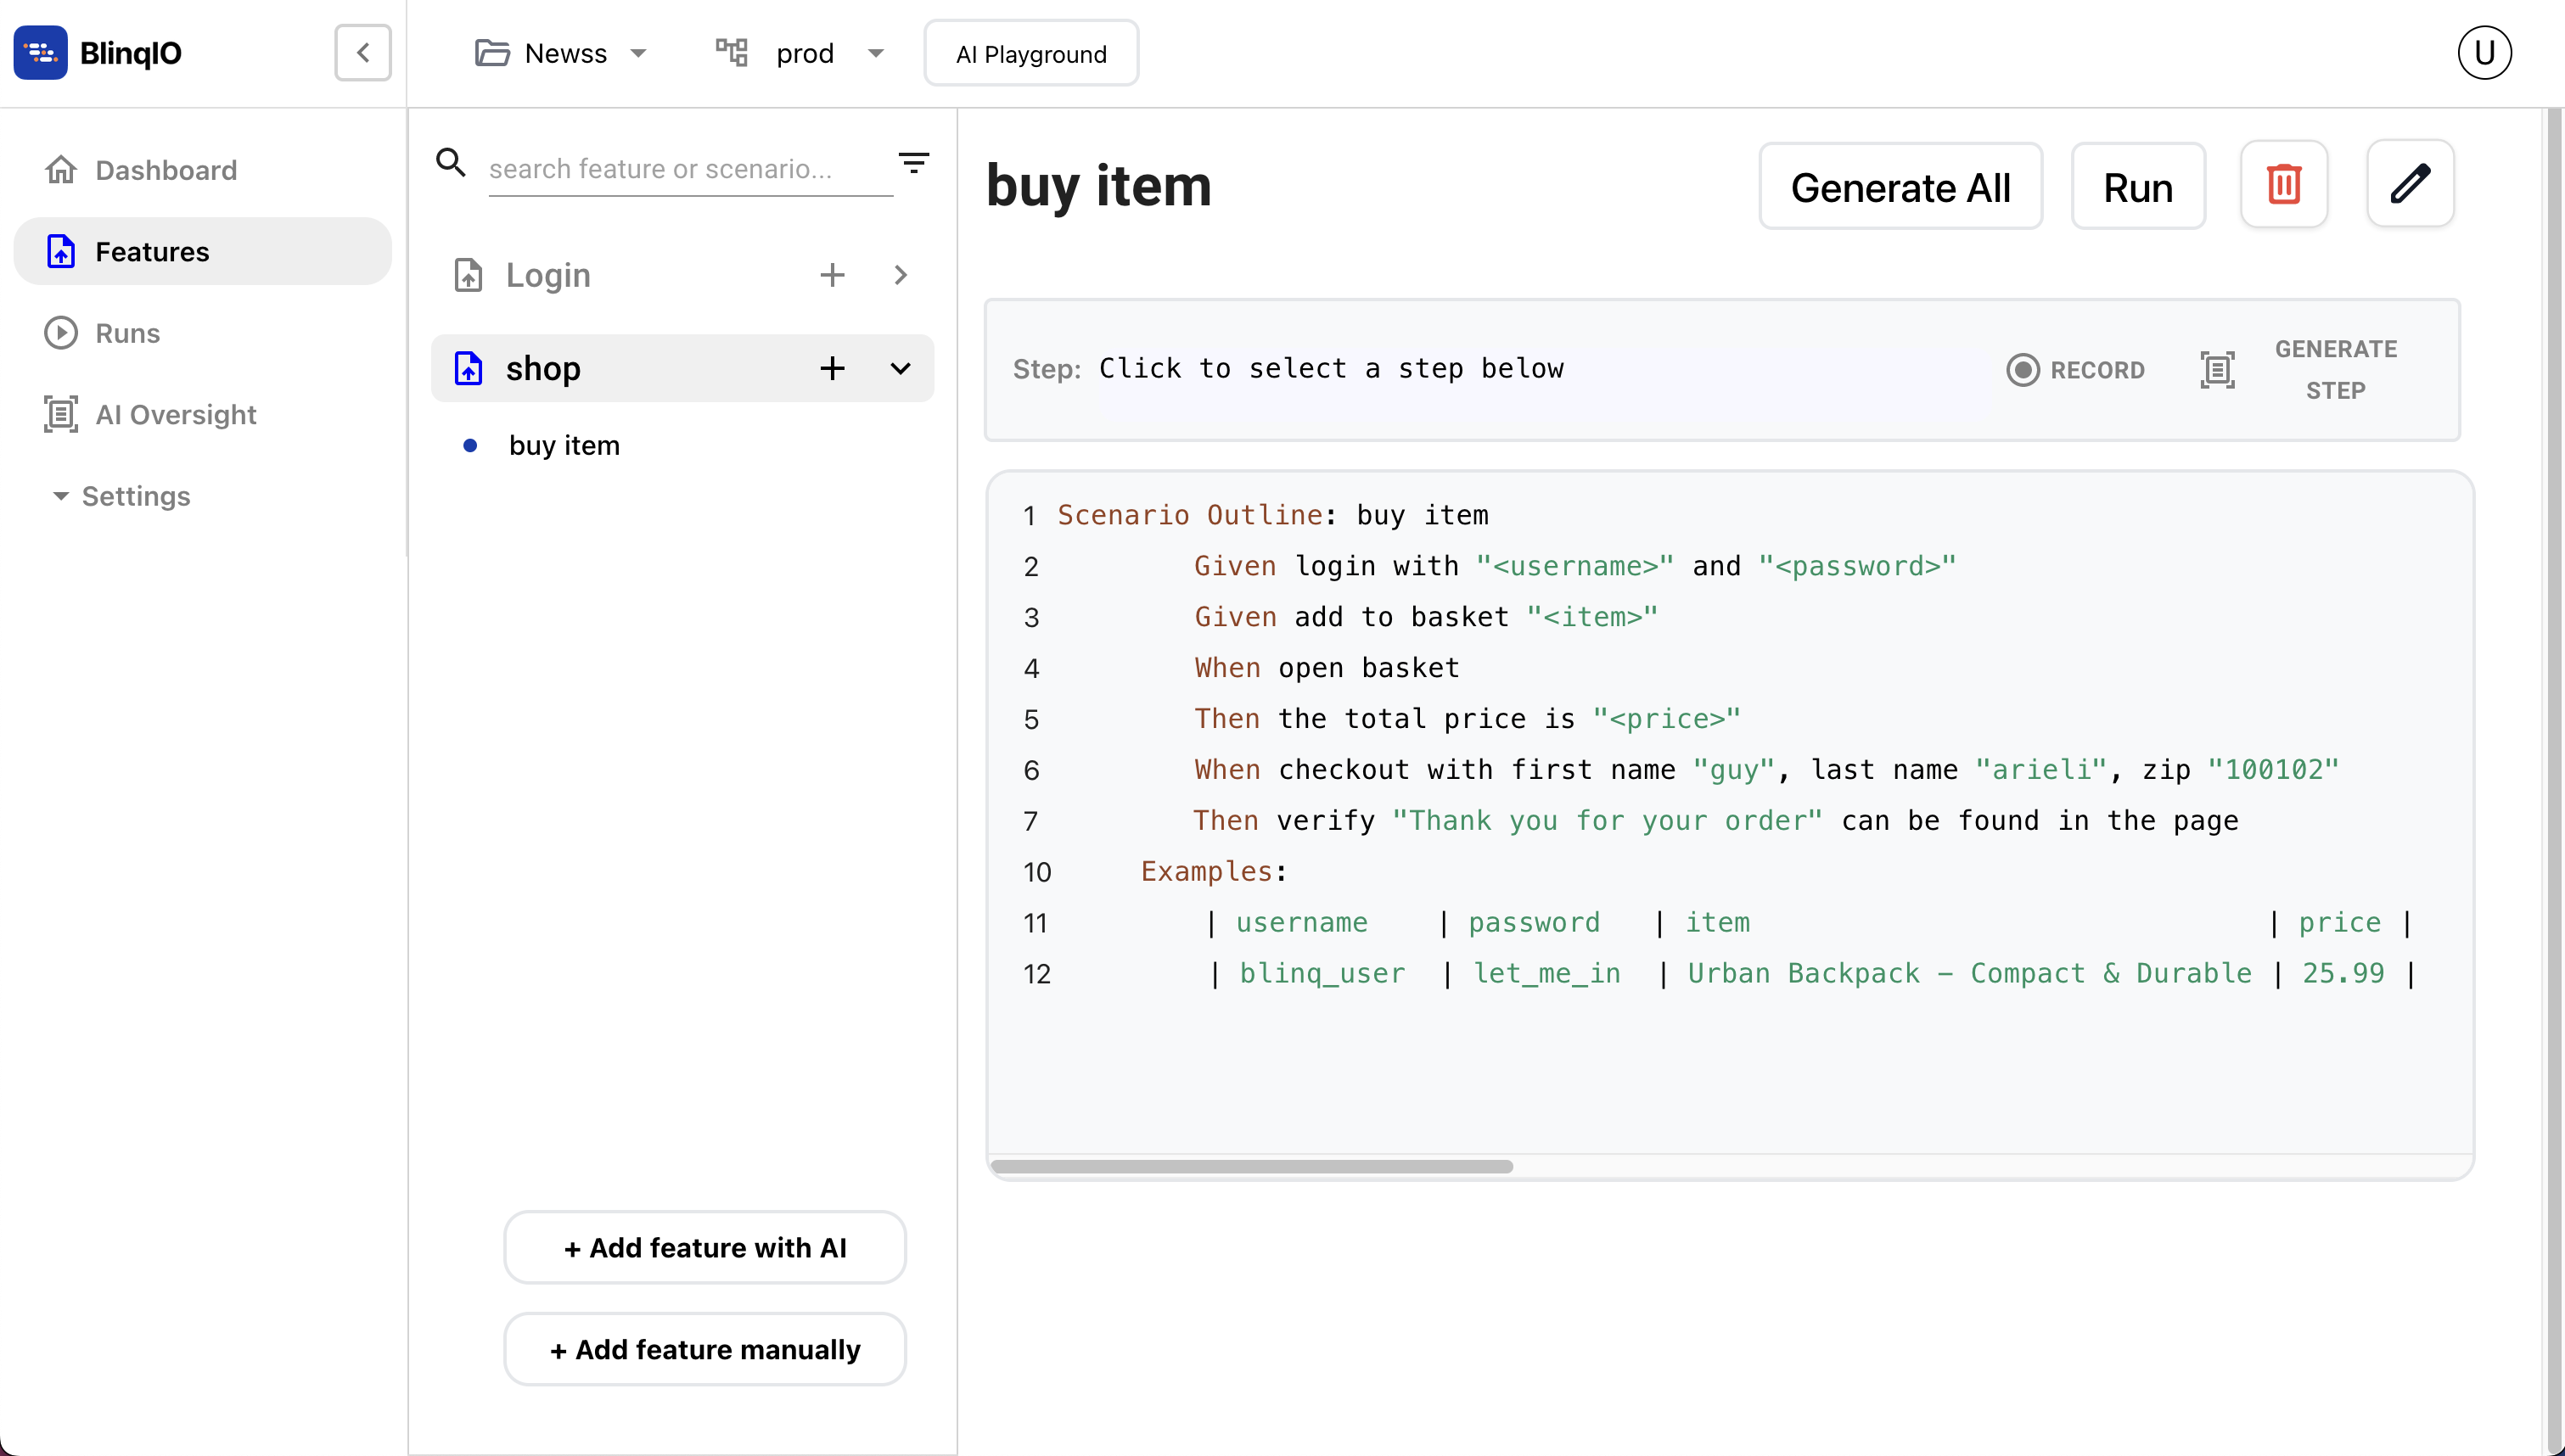This screenshot has width=2565, height=1456.
Task: Click the 'let_me_in' table cell
Action: pyautogui.click(x=1546, y=973)
